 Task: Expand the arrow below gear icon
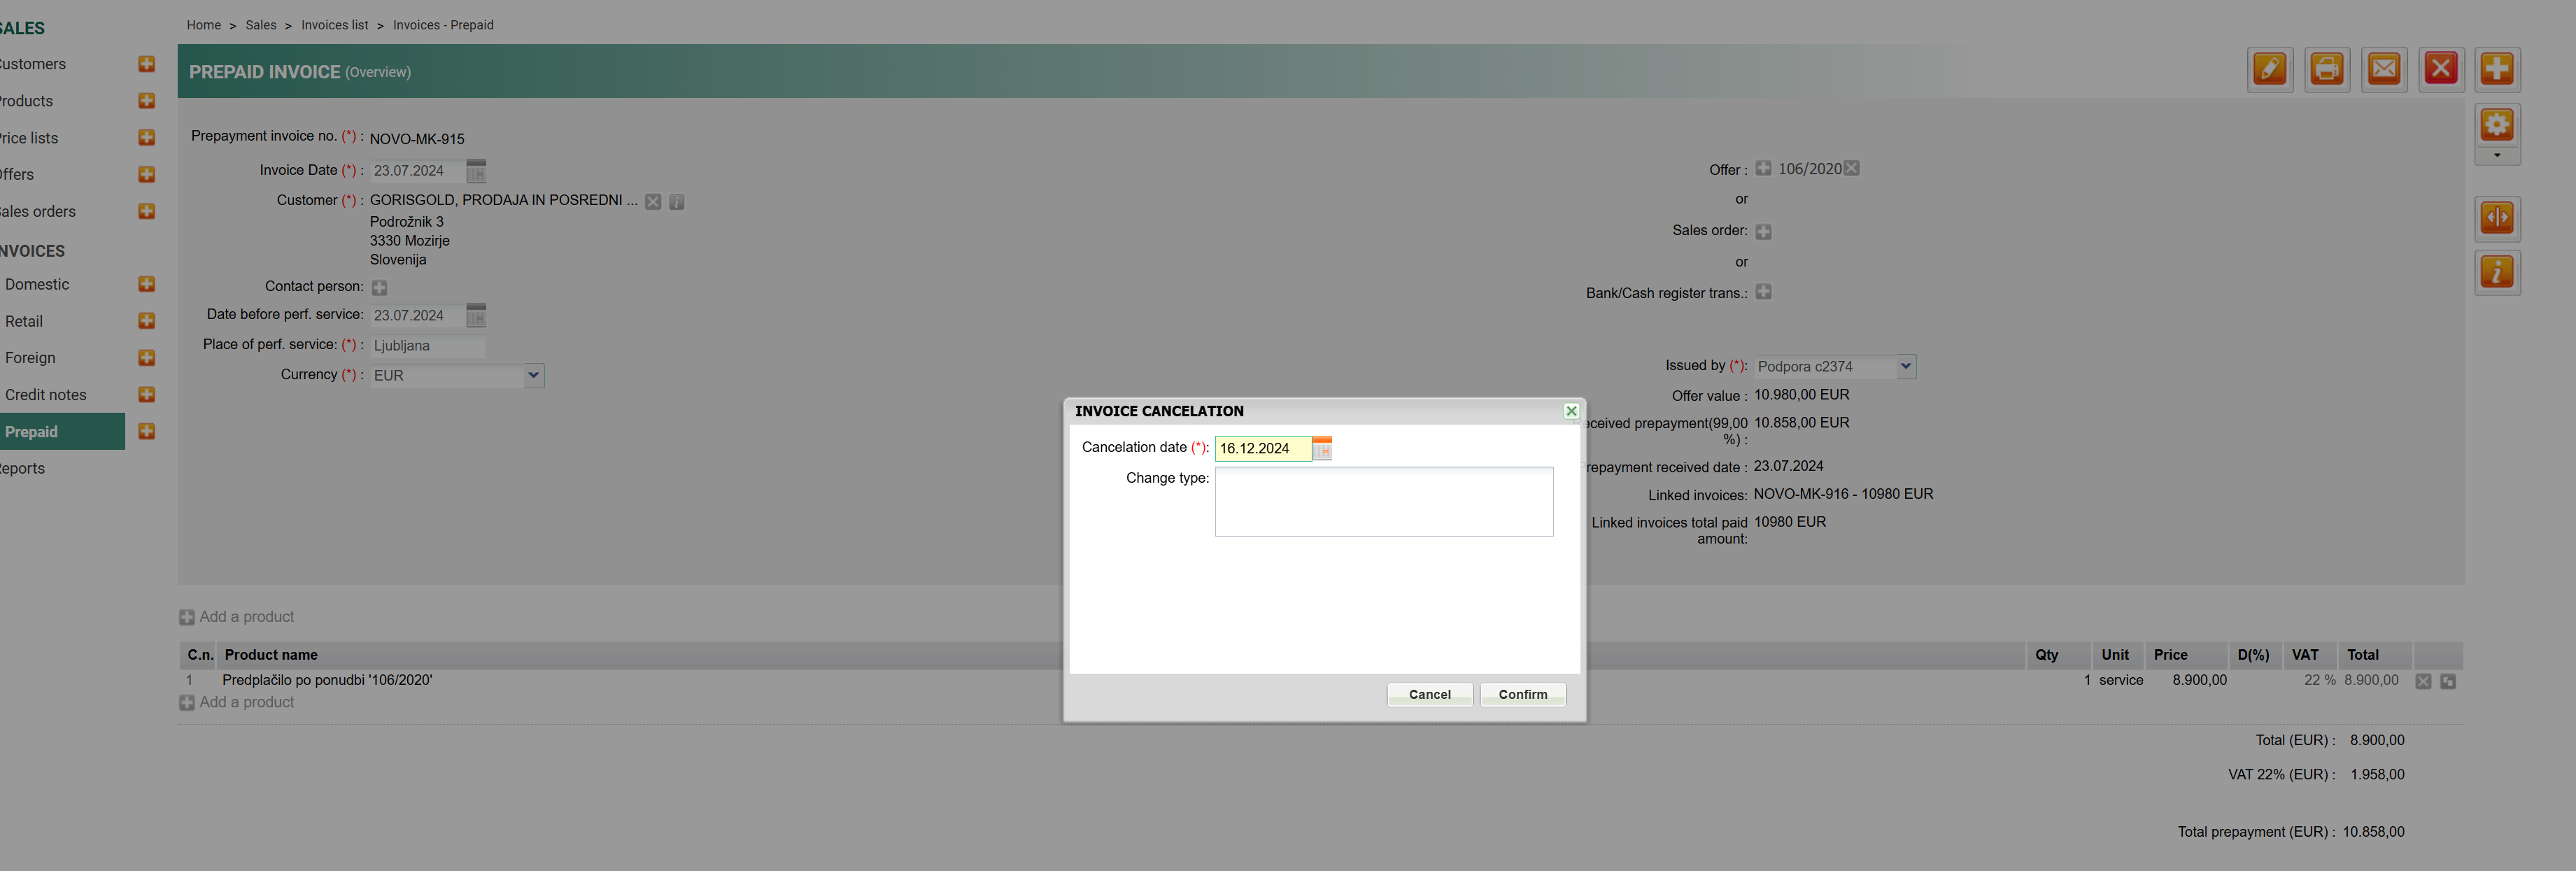tap(2497, 156)
